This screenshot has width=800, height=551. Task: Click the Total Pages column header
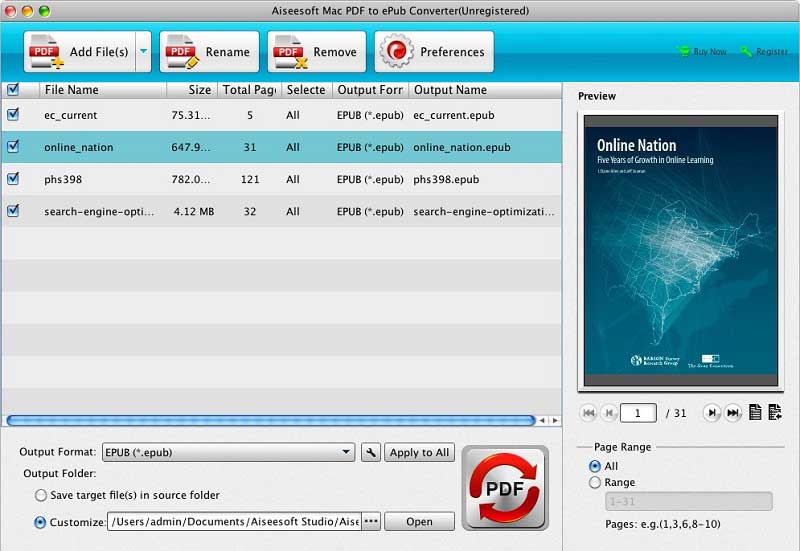249,90
